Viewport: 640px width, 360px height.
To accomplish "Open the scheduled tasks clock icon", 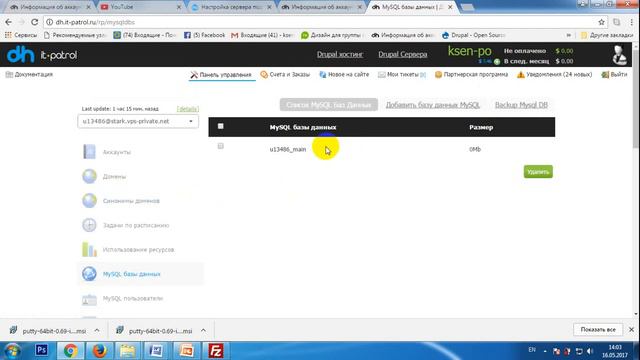I will 89,225.
